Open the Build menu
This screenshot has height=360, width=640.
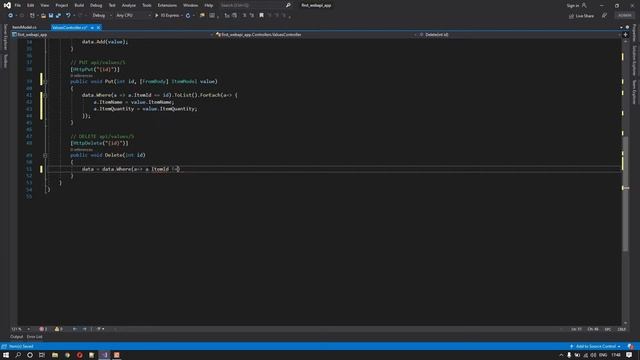click(79, 5)
